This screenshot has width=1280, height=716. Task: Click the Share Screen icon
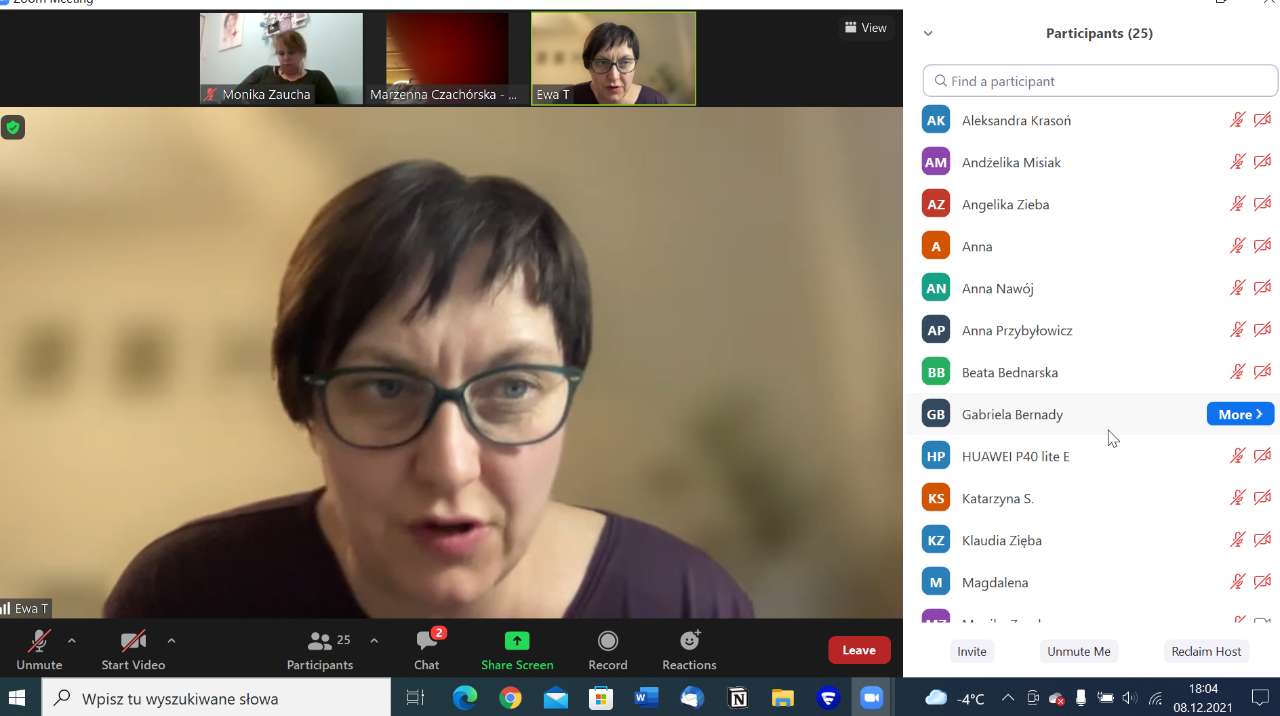517,641
